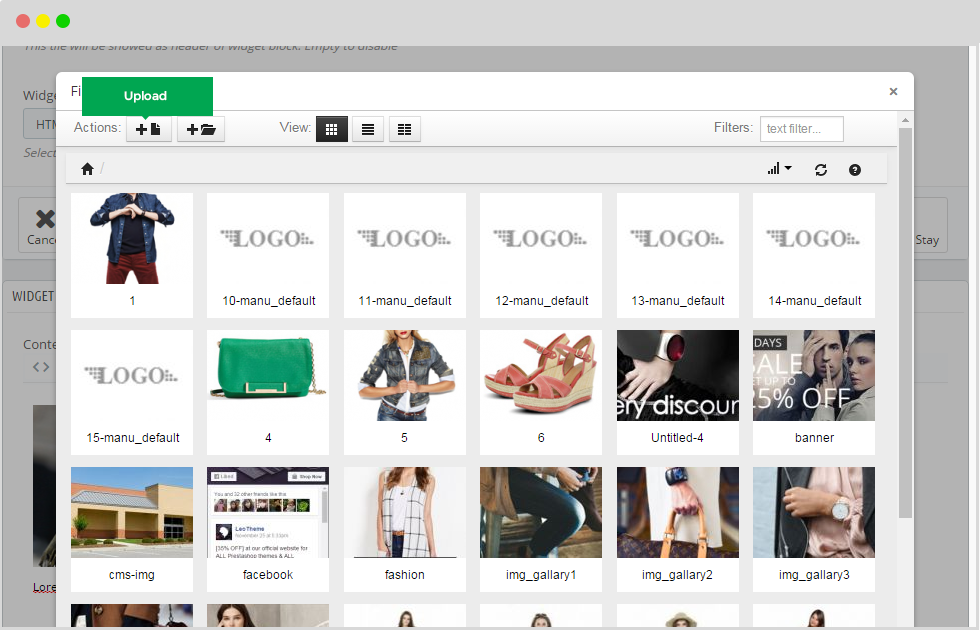Image resolution: width=980 pixels, height=630 pixels.
Task: Select the denim jacket image 5
Action: coord(405,375)
